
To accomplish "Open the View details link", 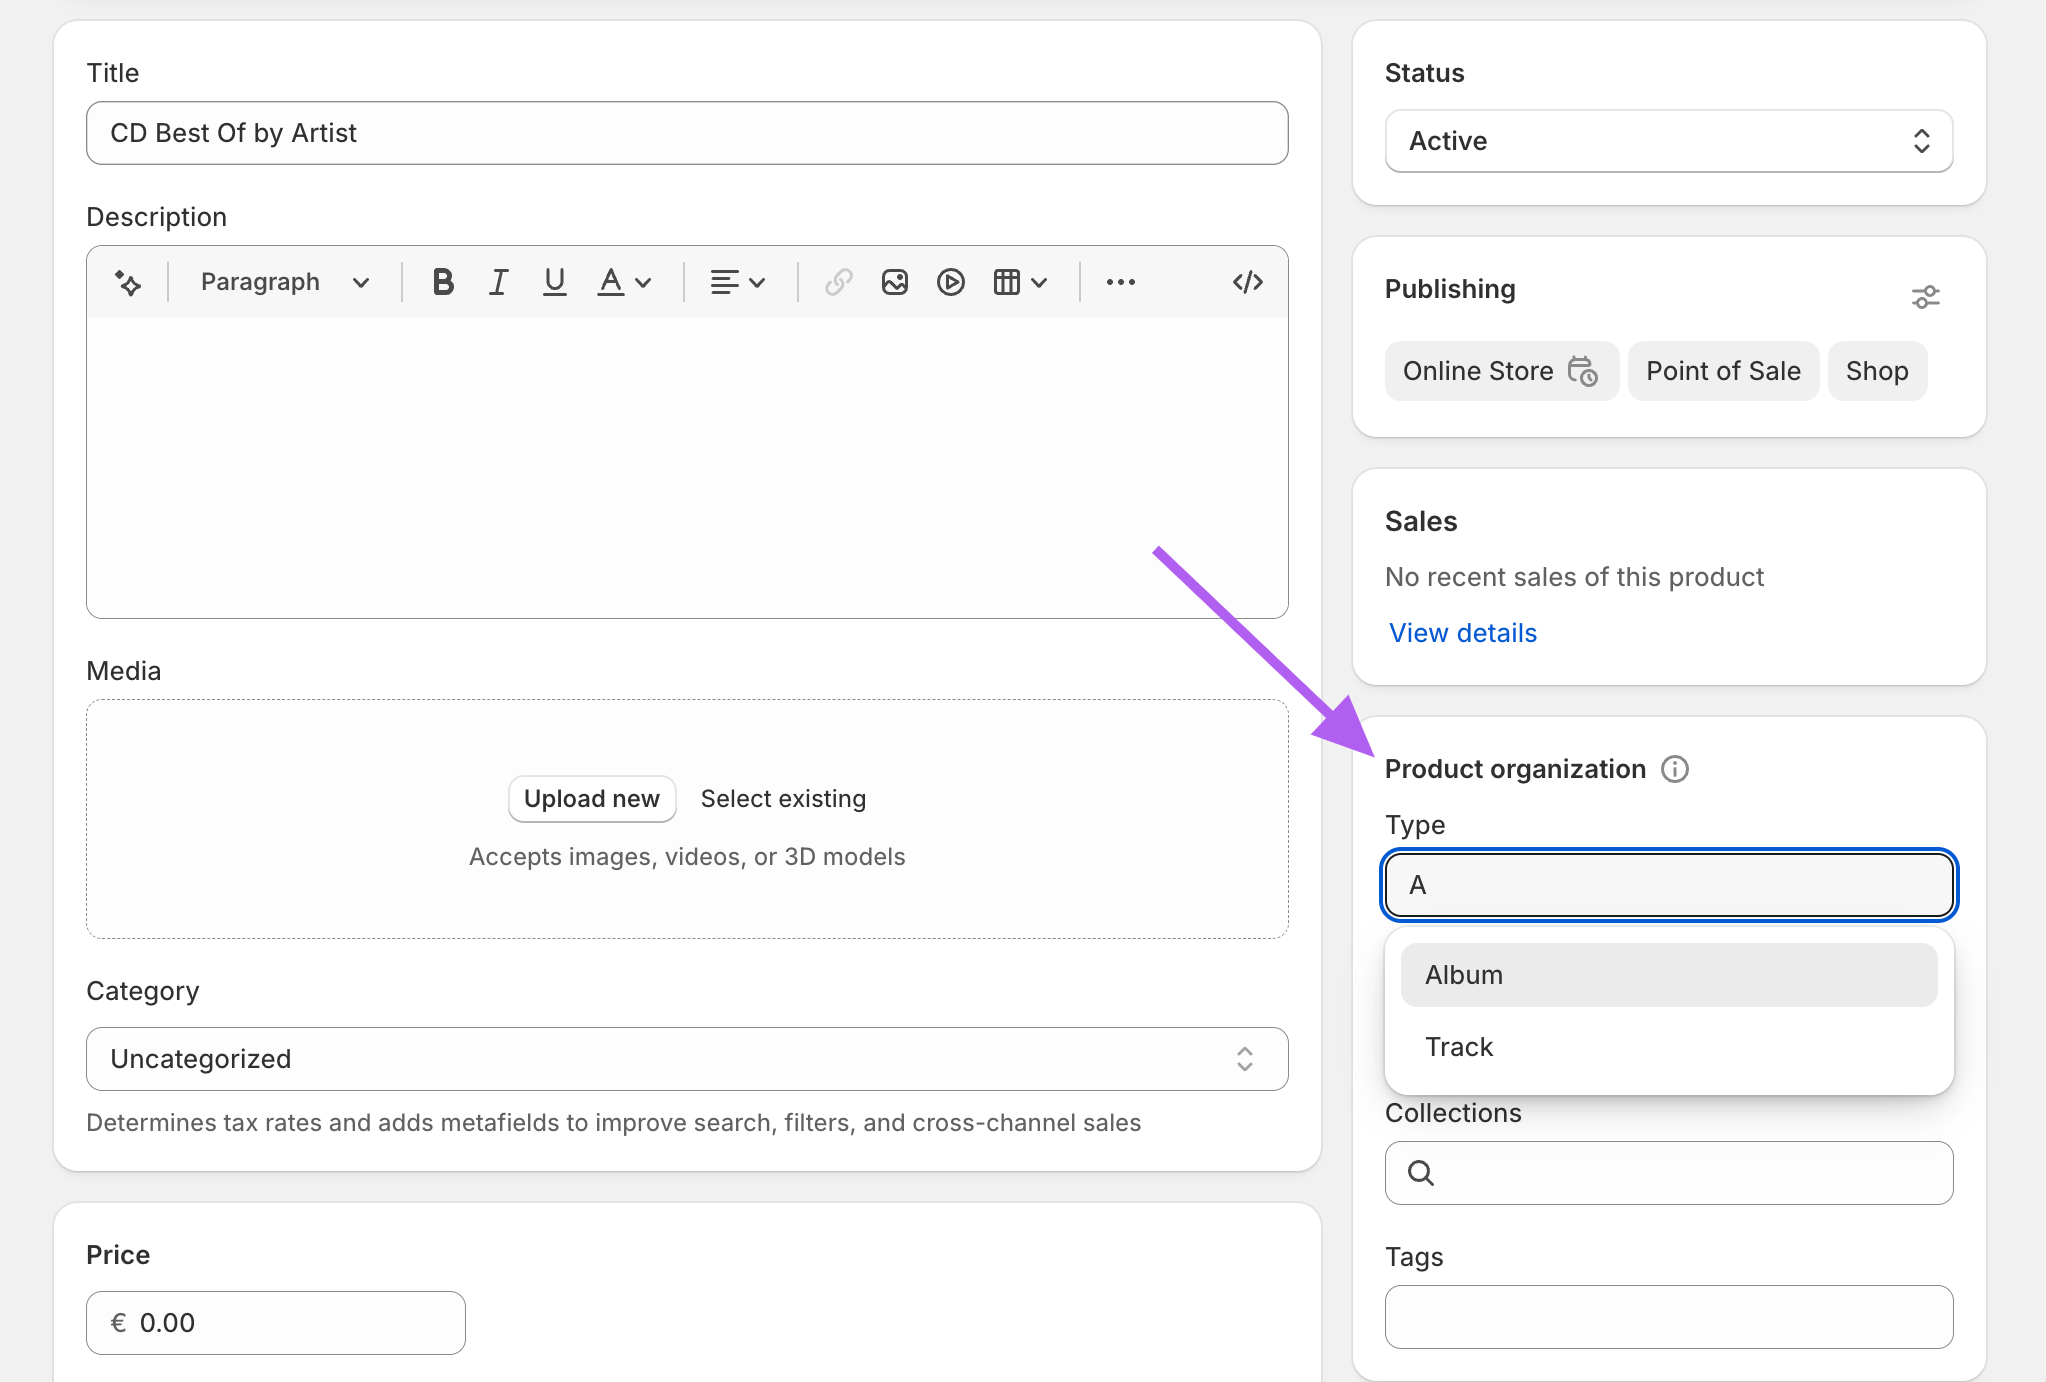I will pyautogui.click(x=1462, y=633).
